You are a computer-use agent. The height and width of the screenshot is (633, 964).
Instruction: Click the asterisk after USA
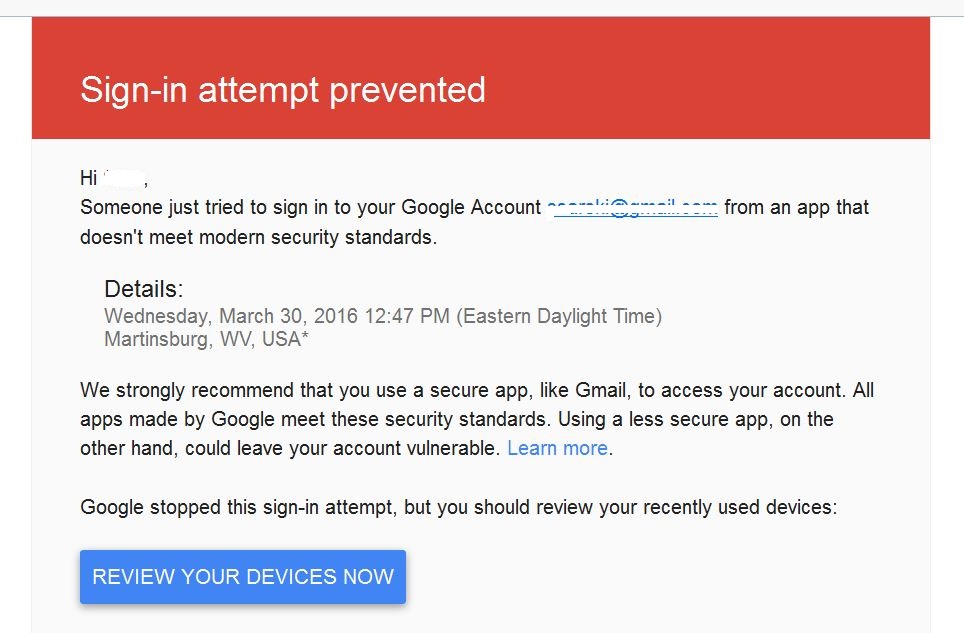[305, 336]
